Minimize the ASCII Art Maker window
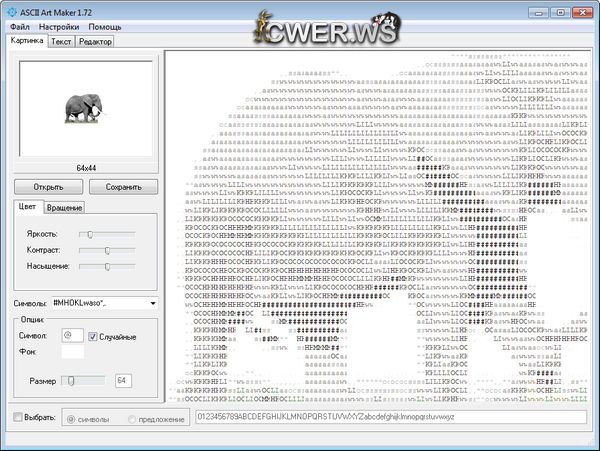 pyautogui.click(x=538, y=12)
